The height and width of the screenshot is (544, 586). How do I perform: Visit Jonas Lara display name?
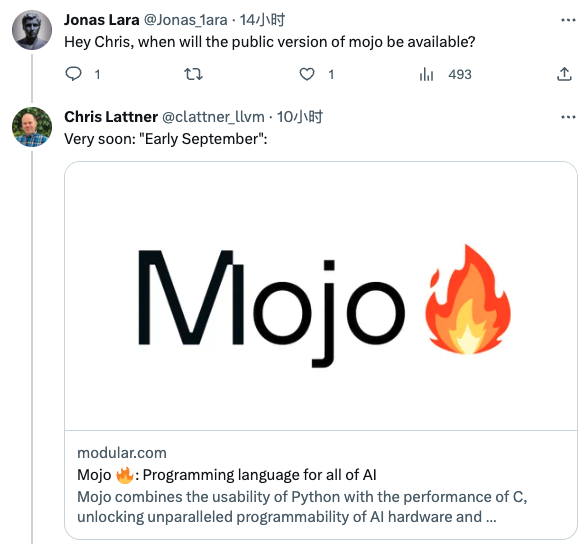coord(101,20)
